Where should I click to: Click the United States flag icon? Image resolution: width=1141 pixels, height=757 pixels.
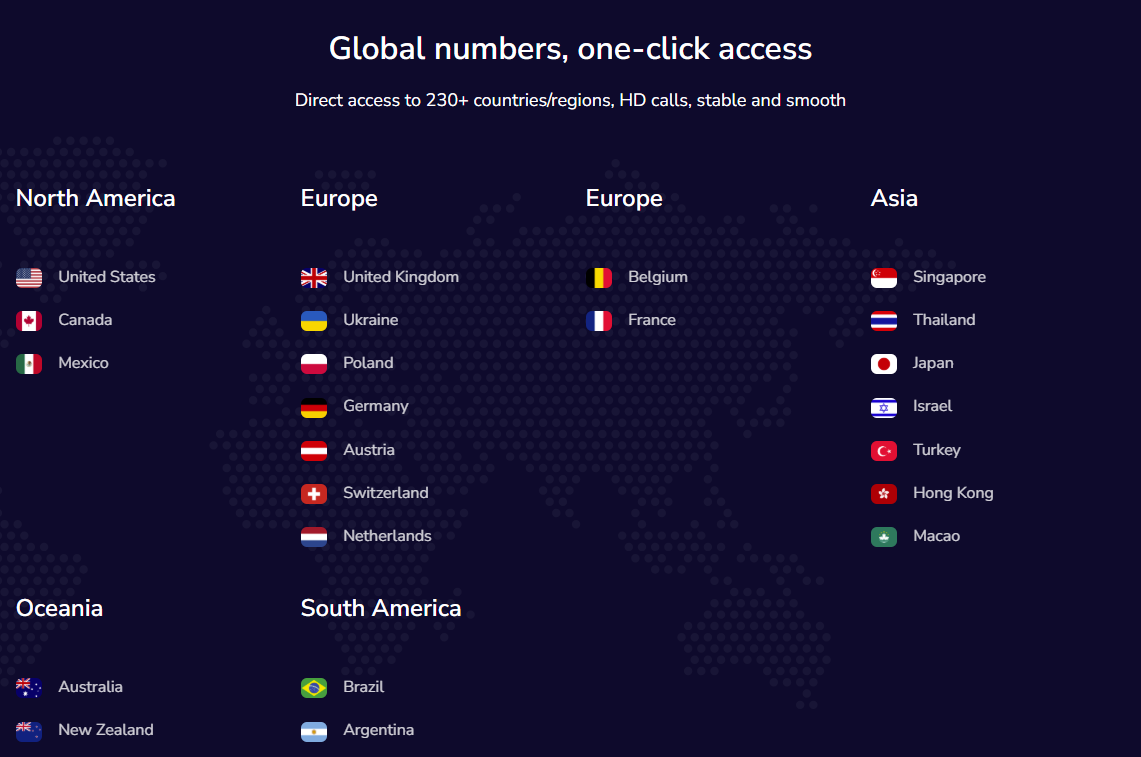coord(29,278)
